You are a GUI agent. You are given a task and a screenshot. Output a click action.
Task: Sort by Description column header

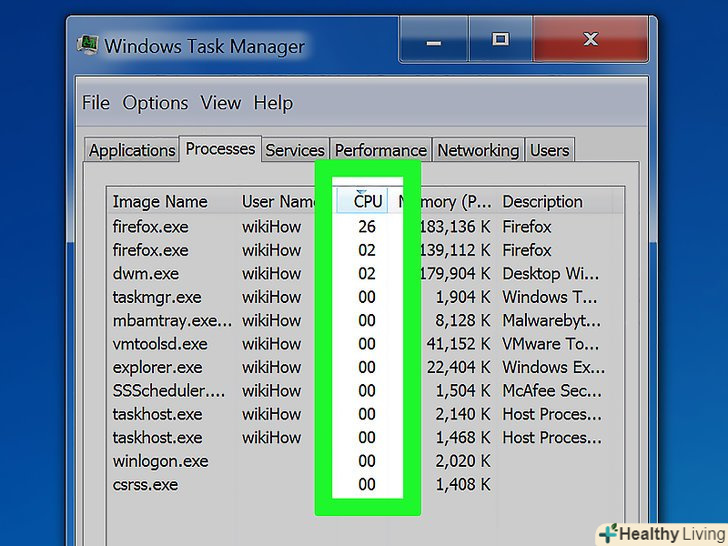click(x=542, y=202)
